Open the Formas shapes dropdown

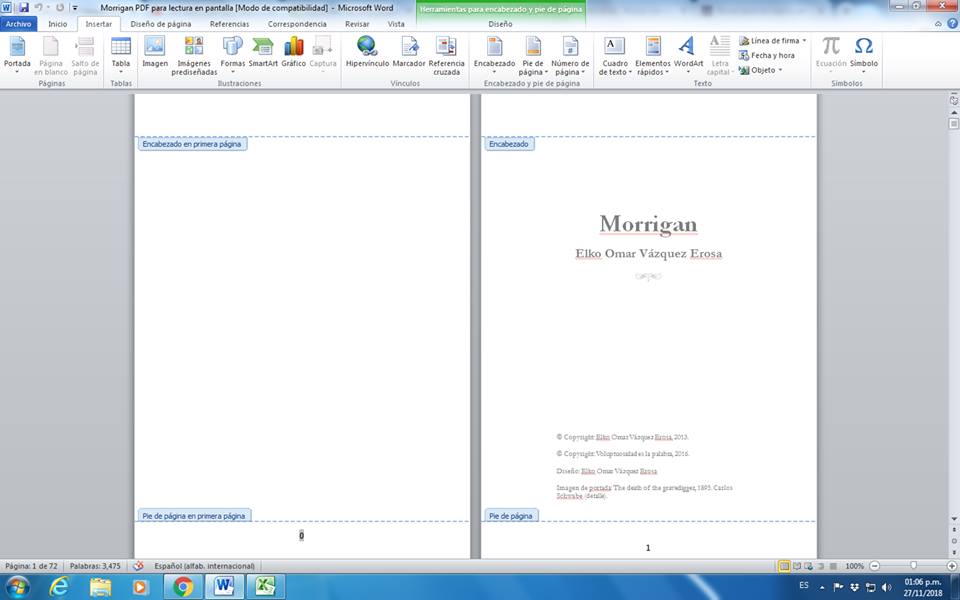(233, 55)
